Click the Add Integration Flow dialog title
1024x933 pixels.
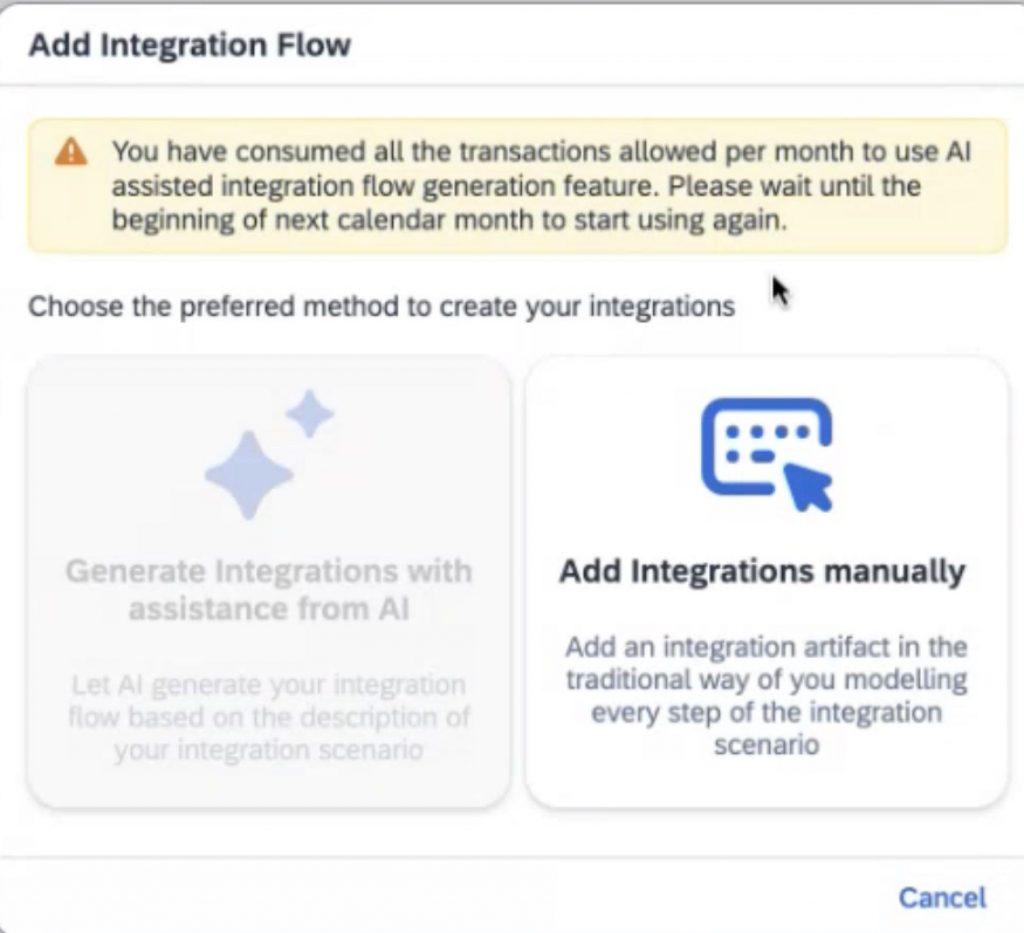190,45
